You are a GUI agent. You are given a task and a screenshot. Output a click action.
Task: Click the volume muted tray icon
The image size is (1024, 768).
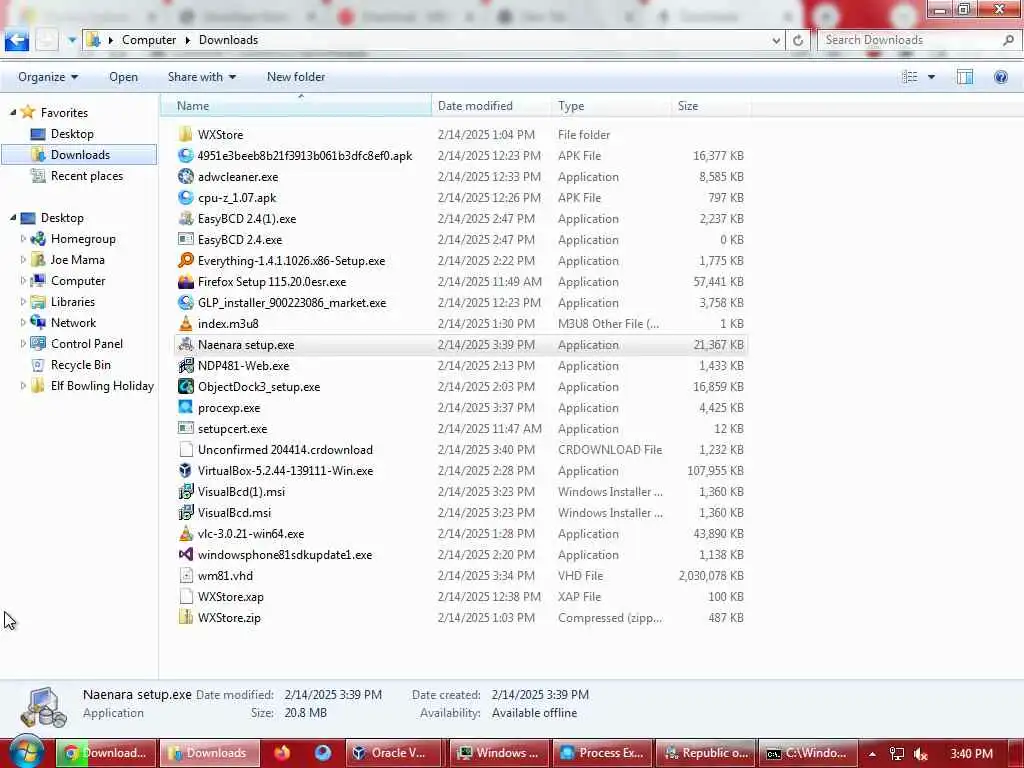pyautogui.click(x=920, y=754)
